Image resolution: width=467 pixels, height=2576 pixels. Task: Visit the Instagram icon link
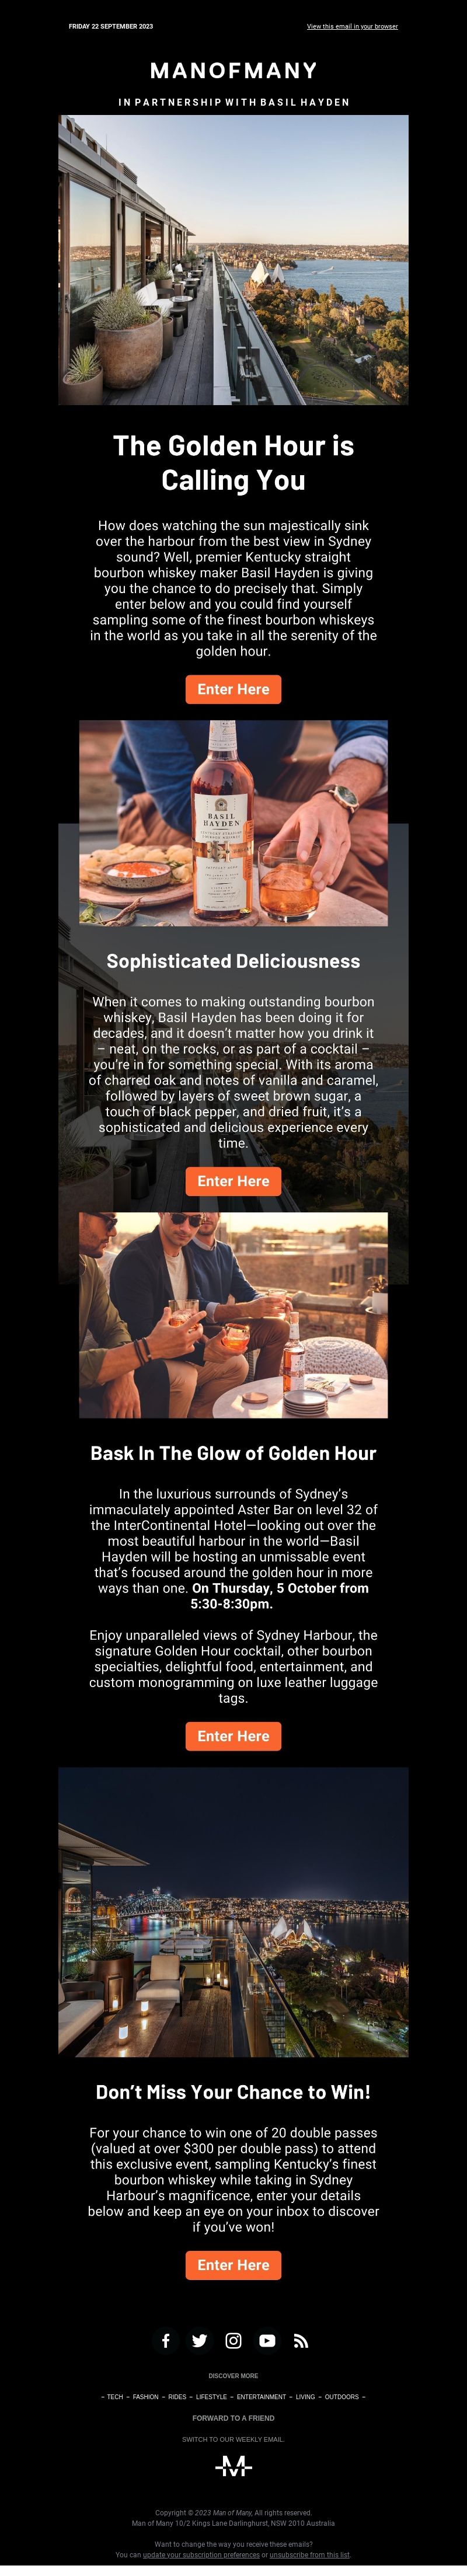(x=233, y=2340)
